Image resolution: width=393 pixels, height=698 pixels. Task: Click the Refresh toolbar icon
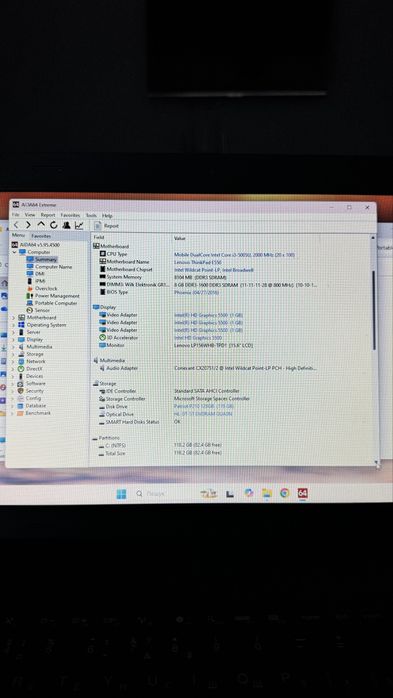53,225
